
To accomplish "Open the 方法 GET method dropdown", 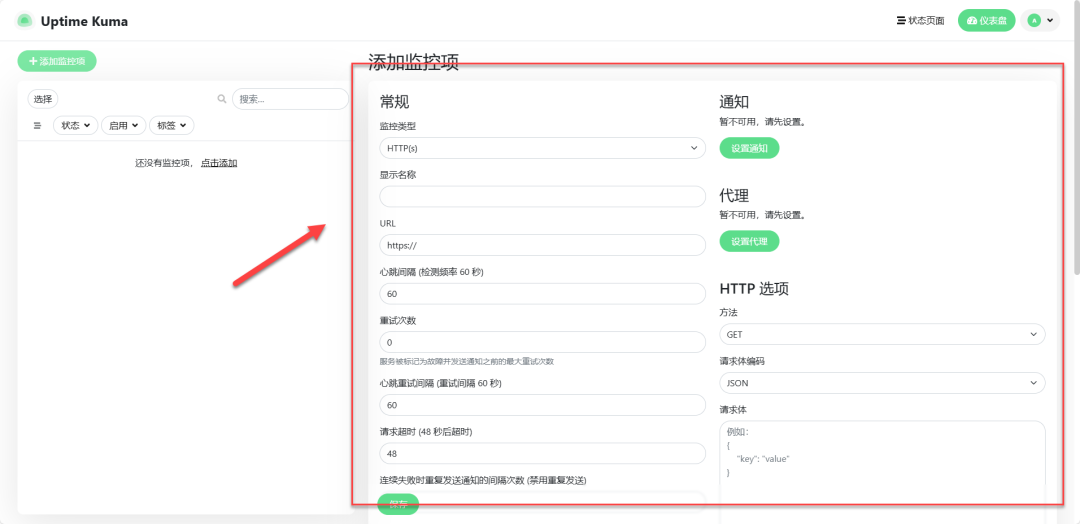I will point(882,334).
